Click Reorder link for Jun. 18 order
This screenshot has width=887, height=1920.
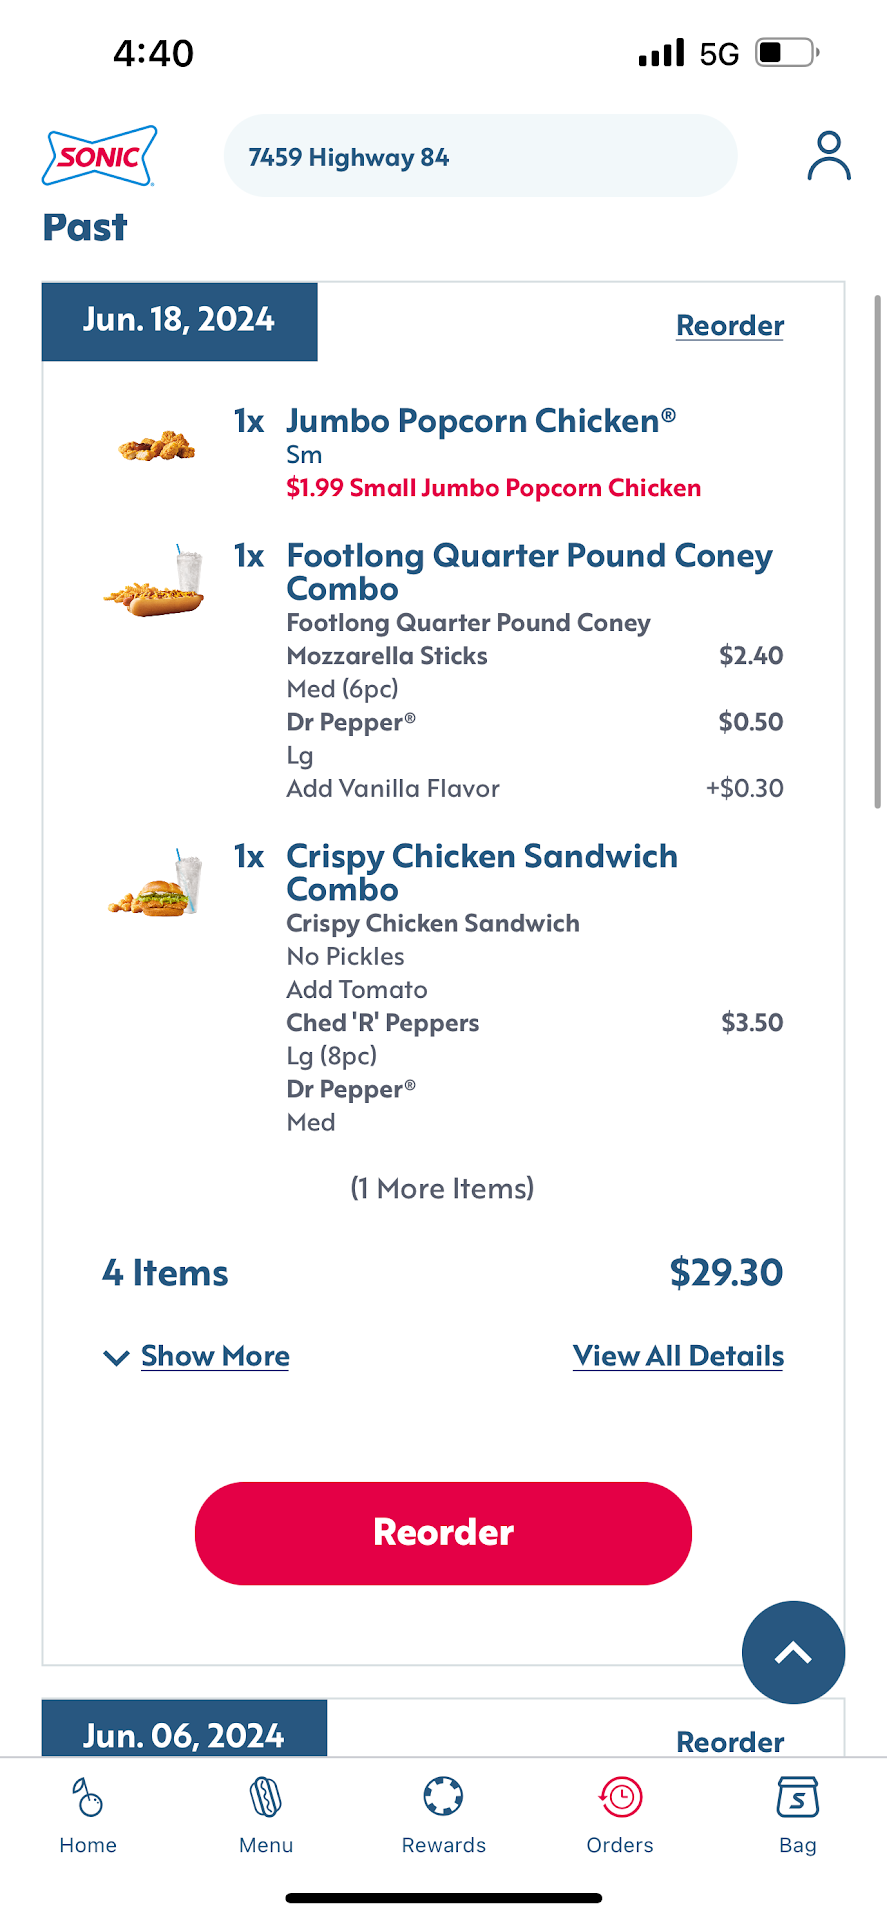pyautogui.click(x=729, y=326)
